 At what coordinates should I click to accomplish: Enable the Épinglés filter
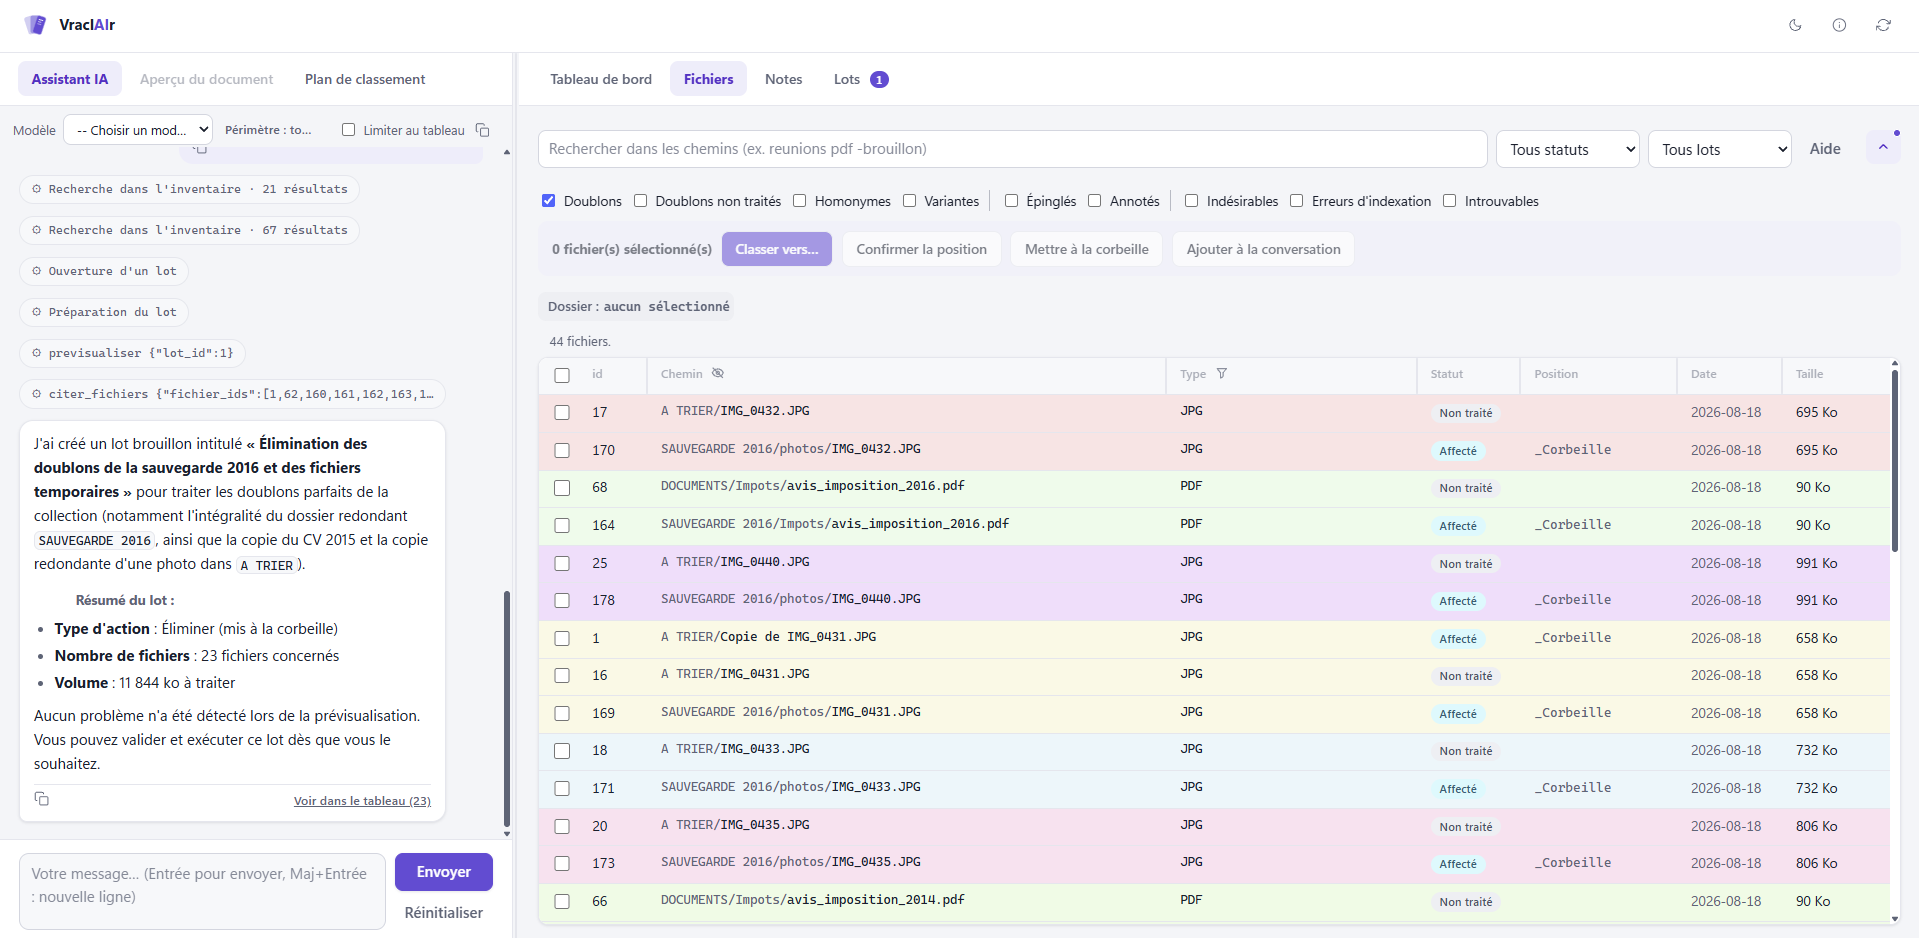[1011, 201]
